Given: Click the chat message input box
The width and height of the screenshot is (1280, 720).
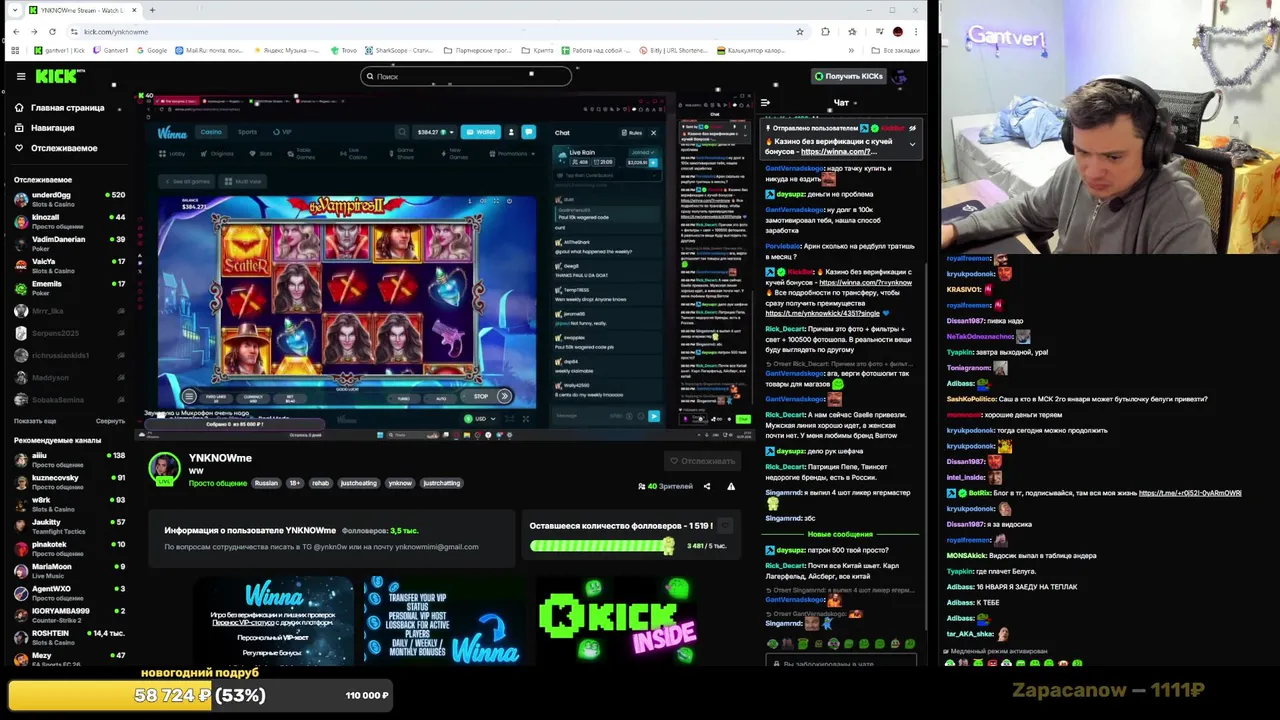Looking at the screenshot, I should [x=841, y=663].
